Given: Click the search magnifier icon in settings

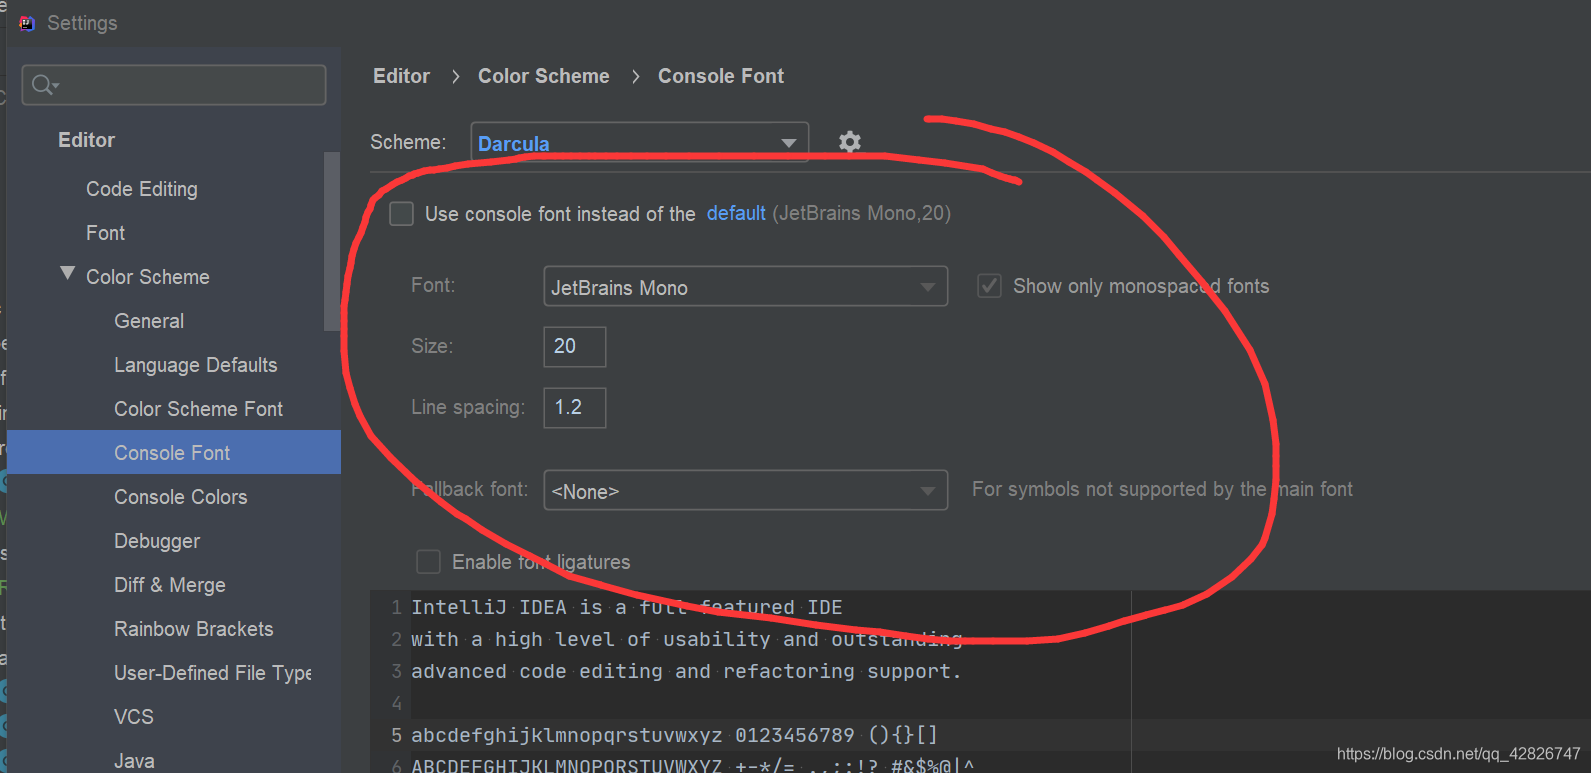Looking at the screenshot, I should click(44, 85).
